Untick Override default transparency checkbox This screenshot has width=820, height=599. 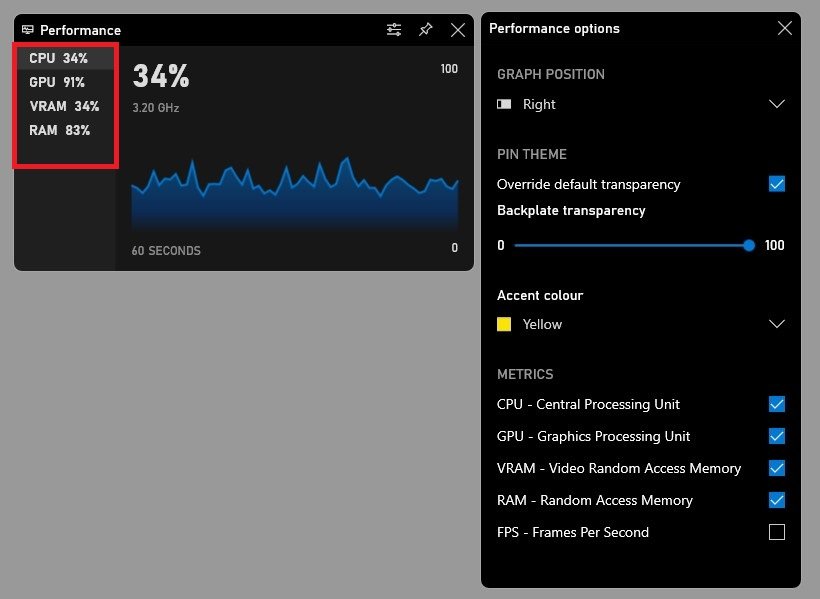pyautogui.click(x=777, y=184)
